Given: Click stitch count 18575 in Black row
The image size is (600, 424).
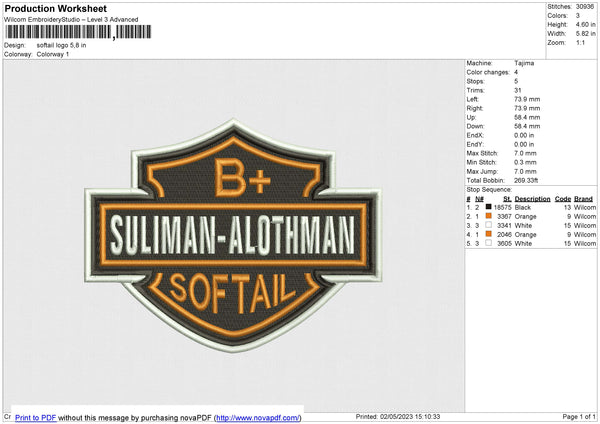Looking at the screenshot, I should tap(502, 207).
